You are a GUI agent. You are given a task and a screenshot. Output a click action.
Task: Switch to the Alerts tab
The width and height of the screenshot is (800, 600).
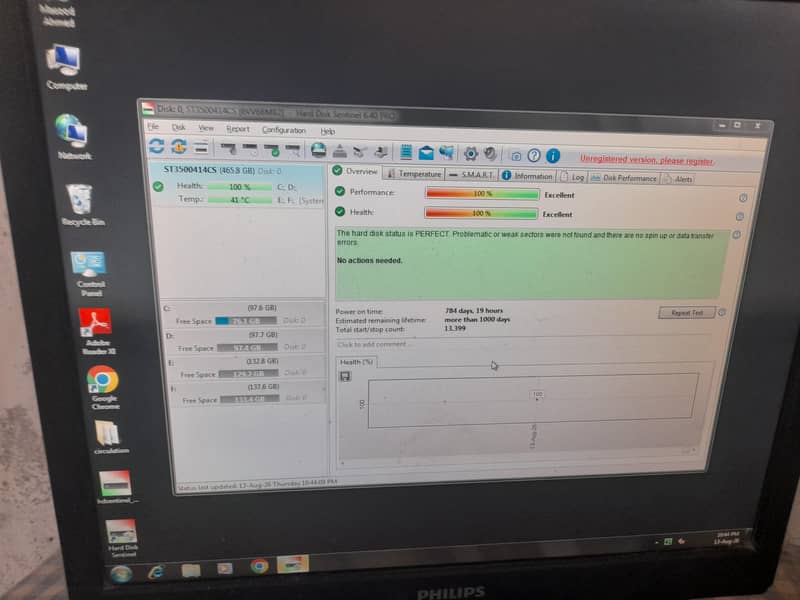point(678,179)
